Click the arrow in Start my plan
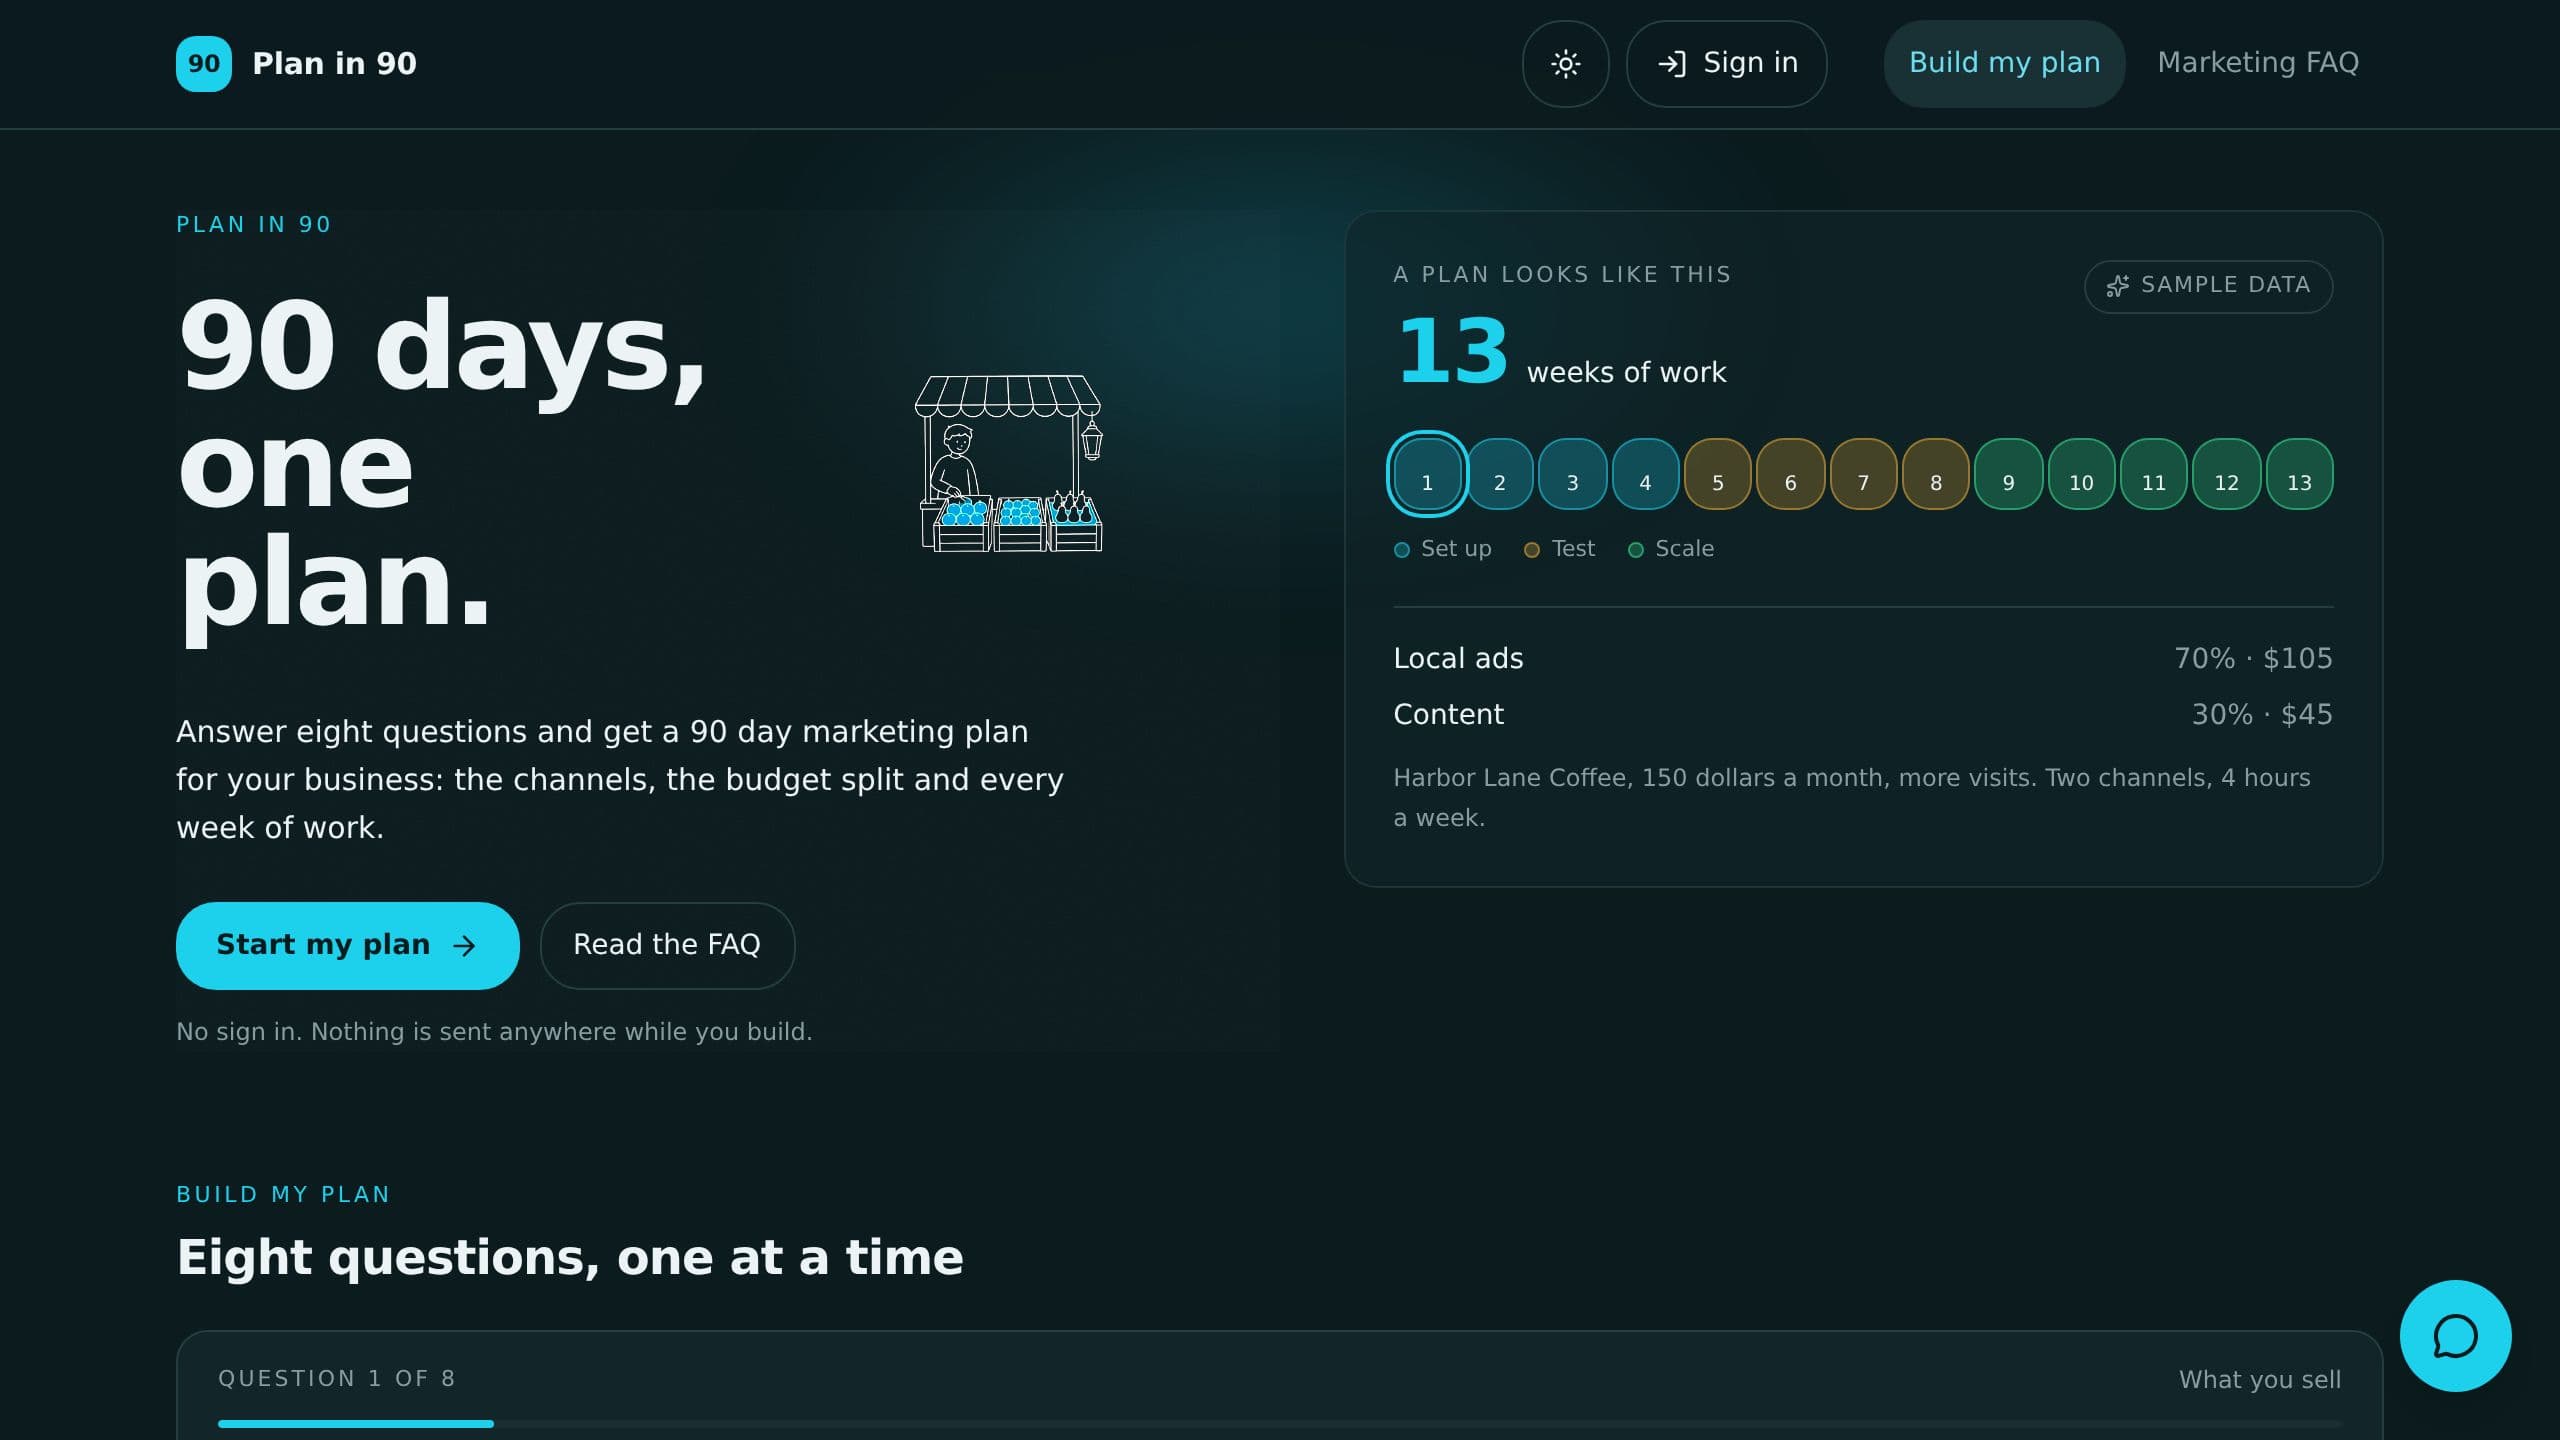 tap(464, 946)
